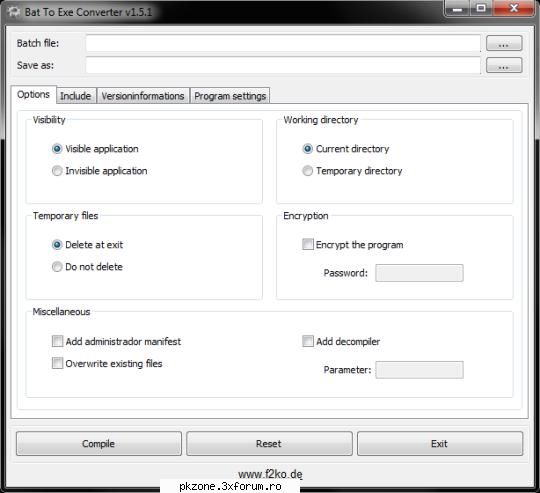Switch to the Include tab
The width and height of the screenshot is (540, 493).
click(x=76, y=96)
